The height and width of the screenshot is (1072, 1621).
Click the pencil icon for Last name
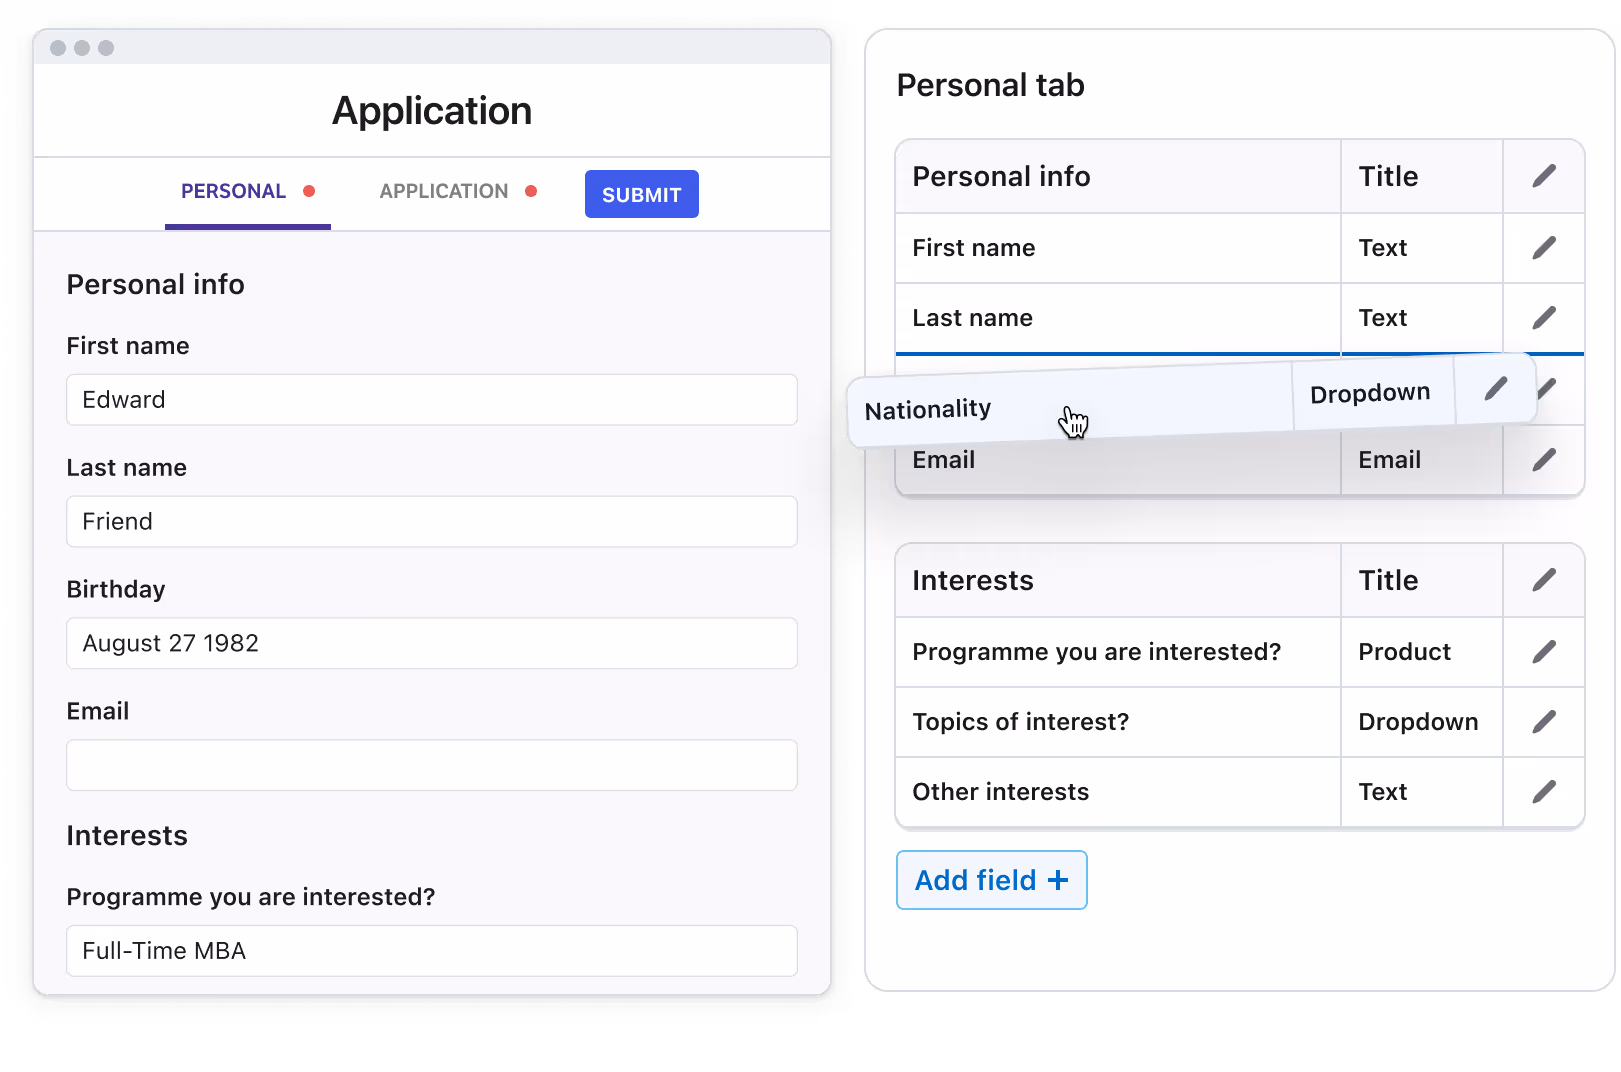tap(1543, 318)
